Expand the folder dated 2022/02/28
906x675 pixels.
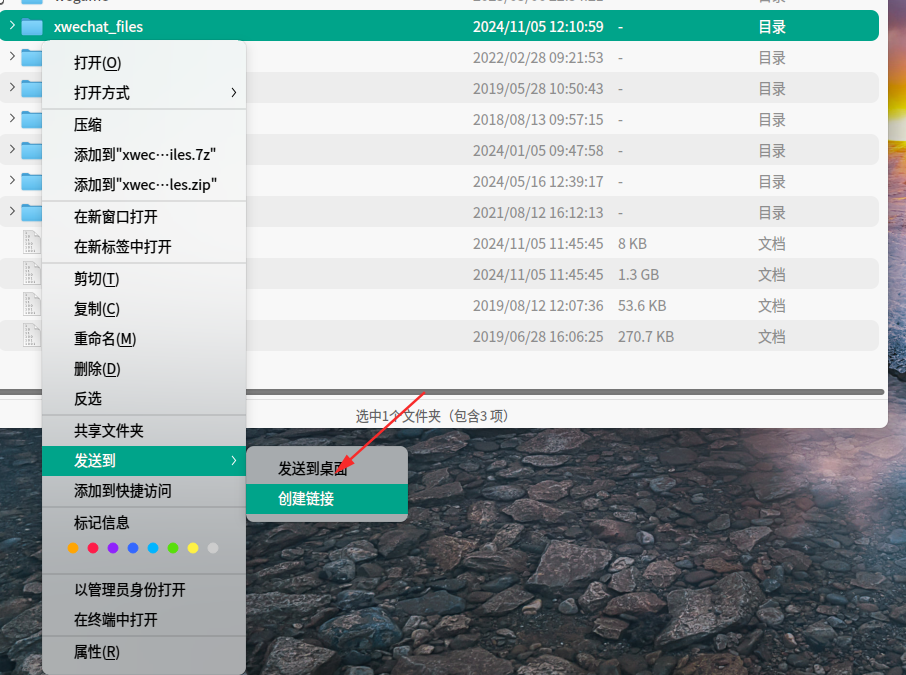click(12, 56)
